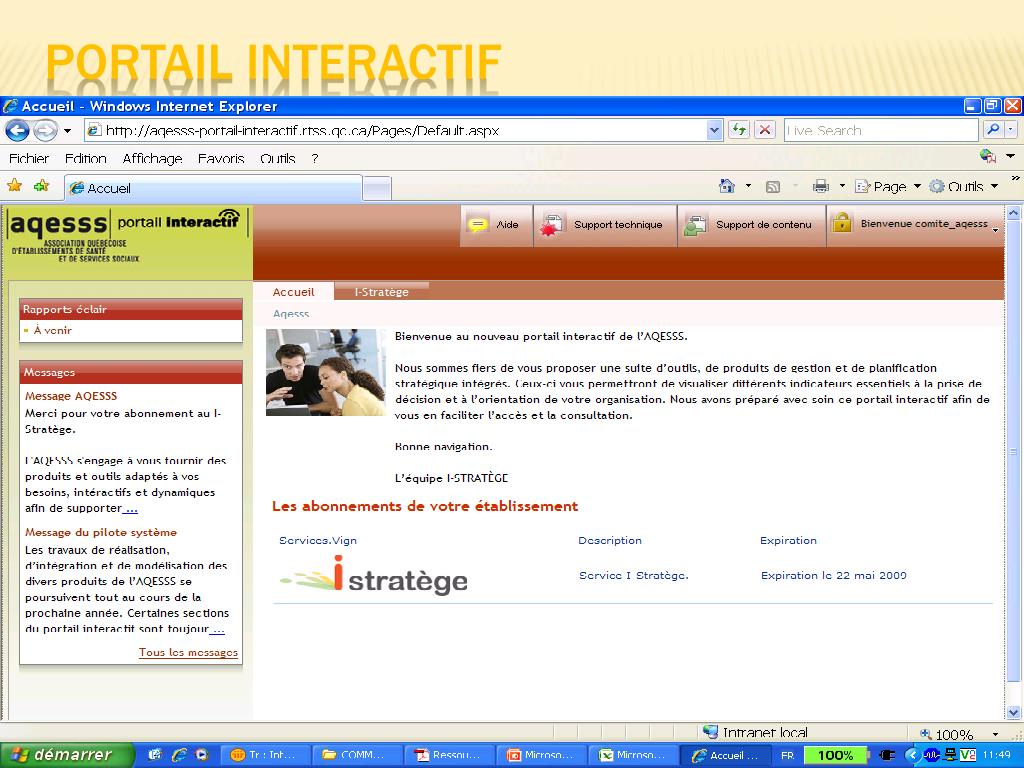Open the Favoris menu
This screenshot has width=1024, height=768.
point(221,159)
